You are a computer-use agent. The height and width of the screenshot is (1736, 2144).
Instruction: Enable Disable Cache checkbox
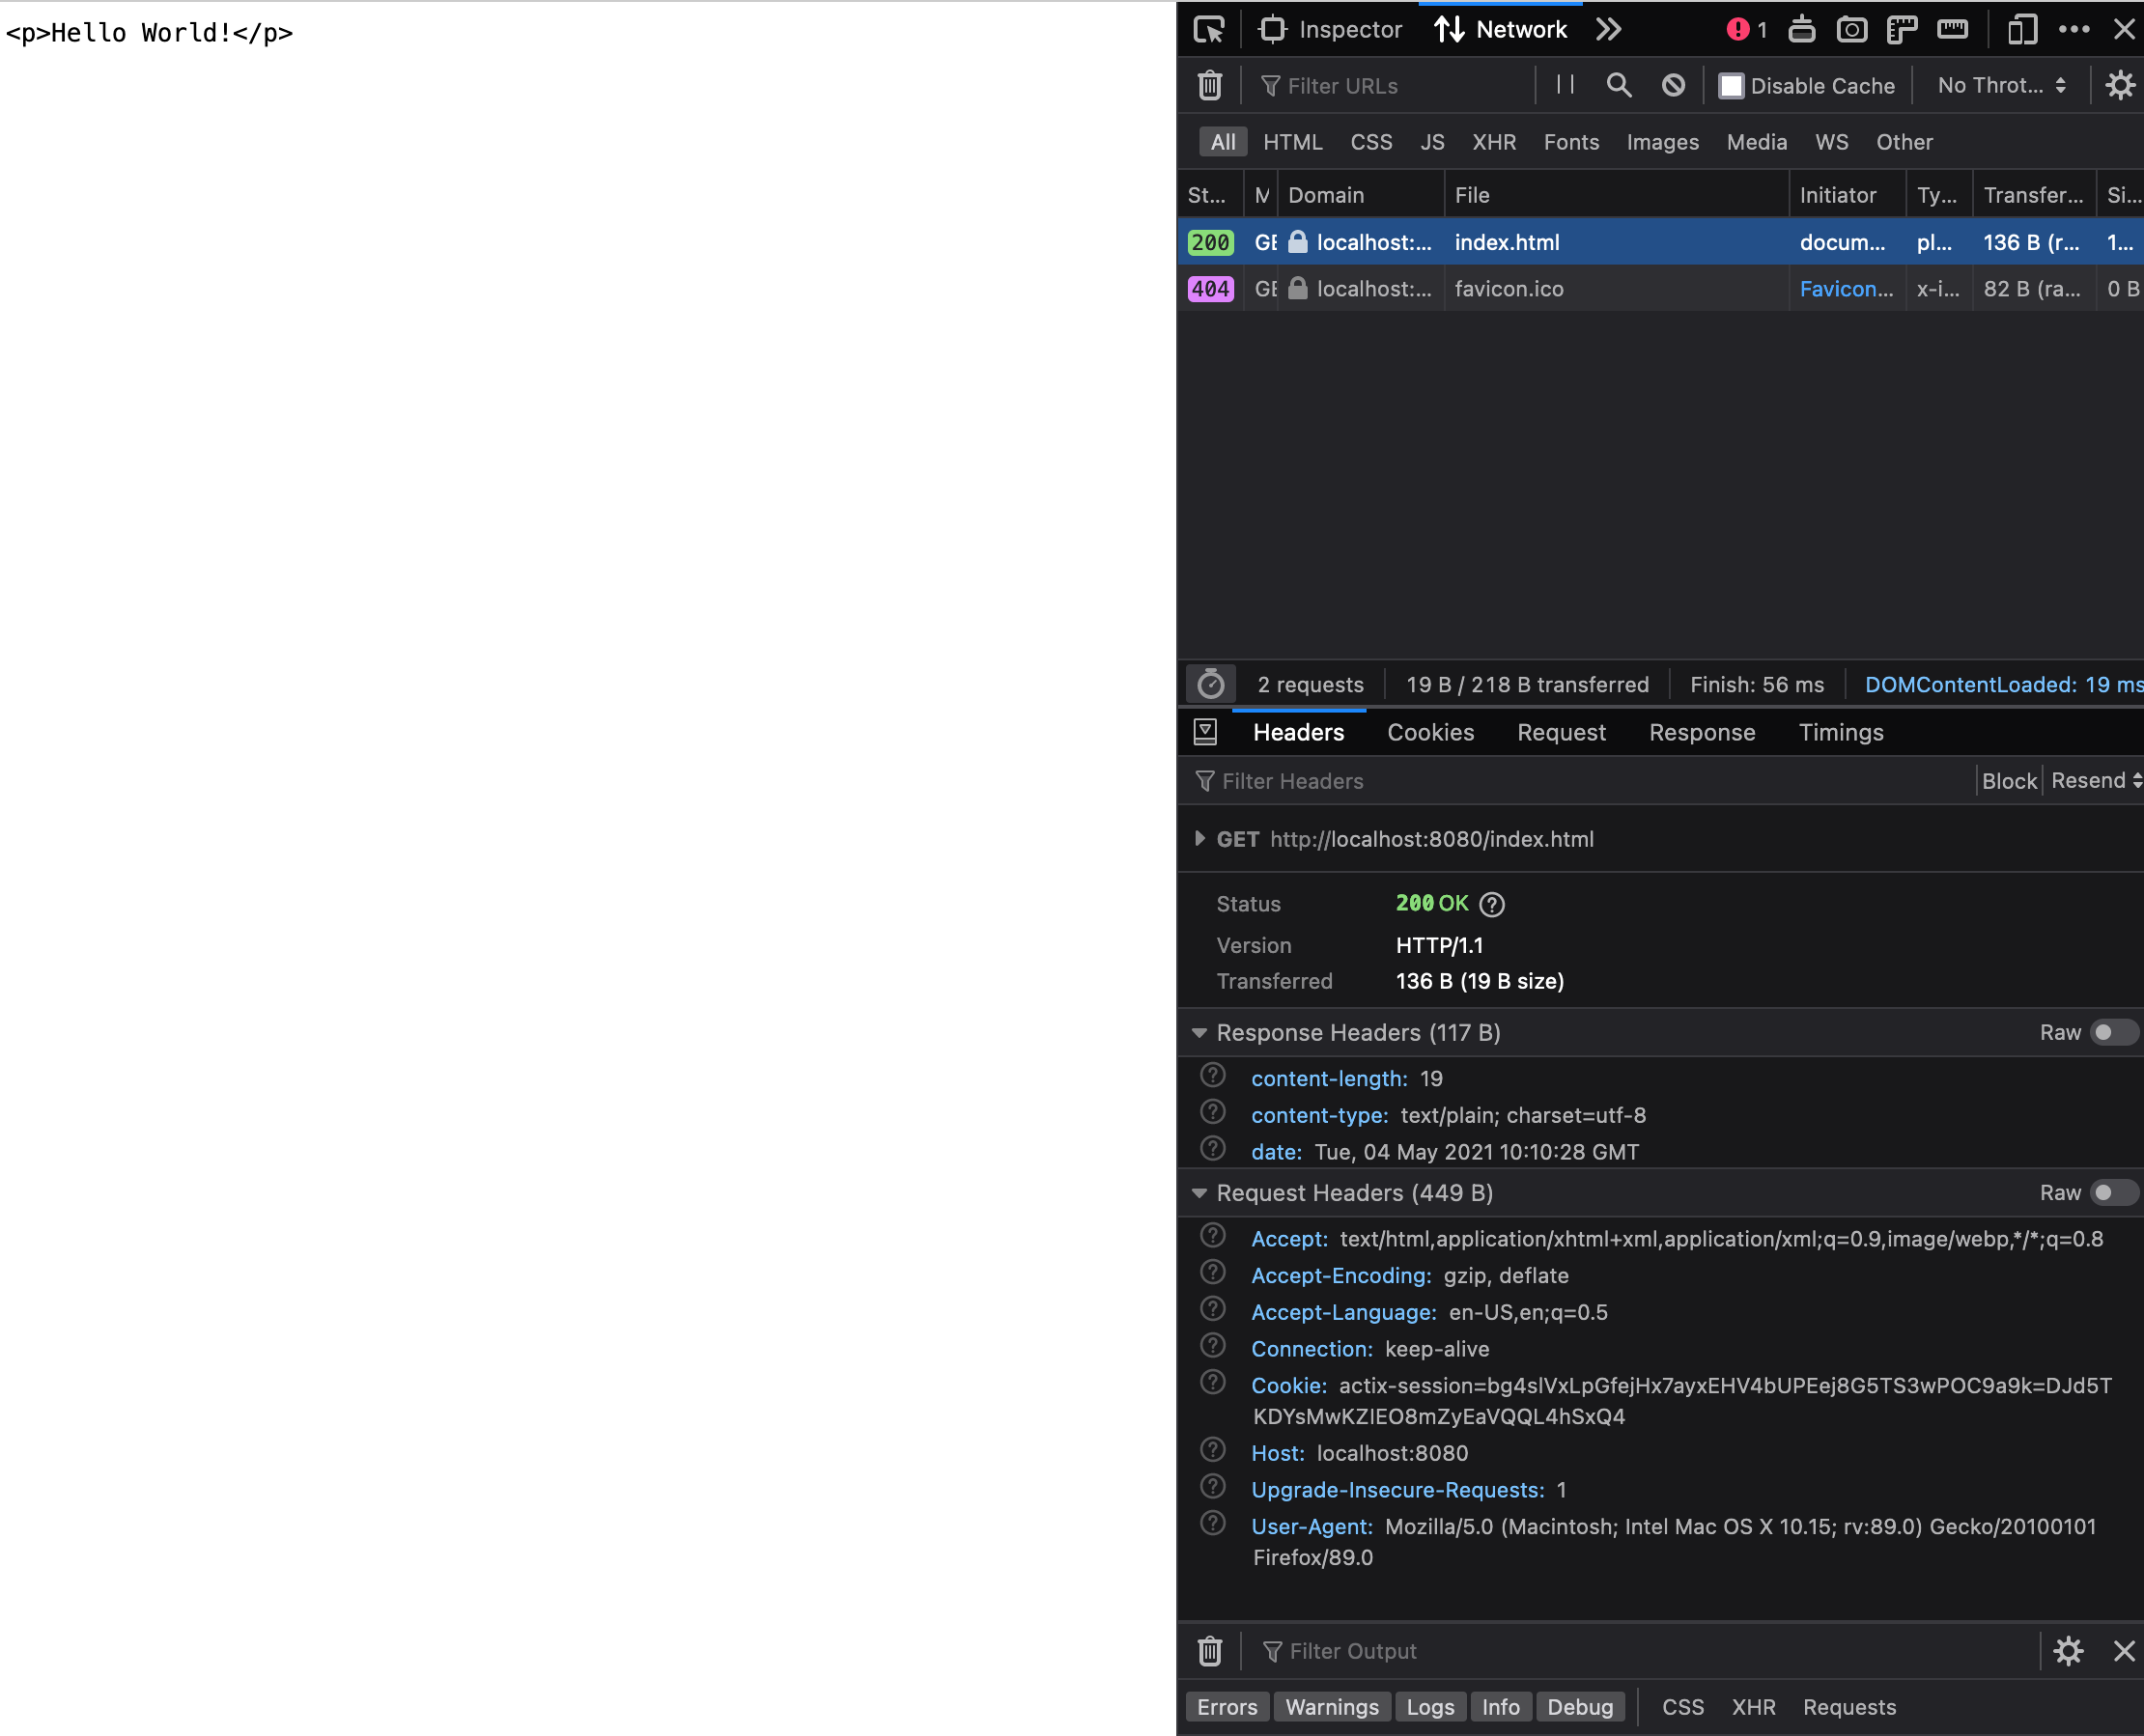point(1731,86)
